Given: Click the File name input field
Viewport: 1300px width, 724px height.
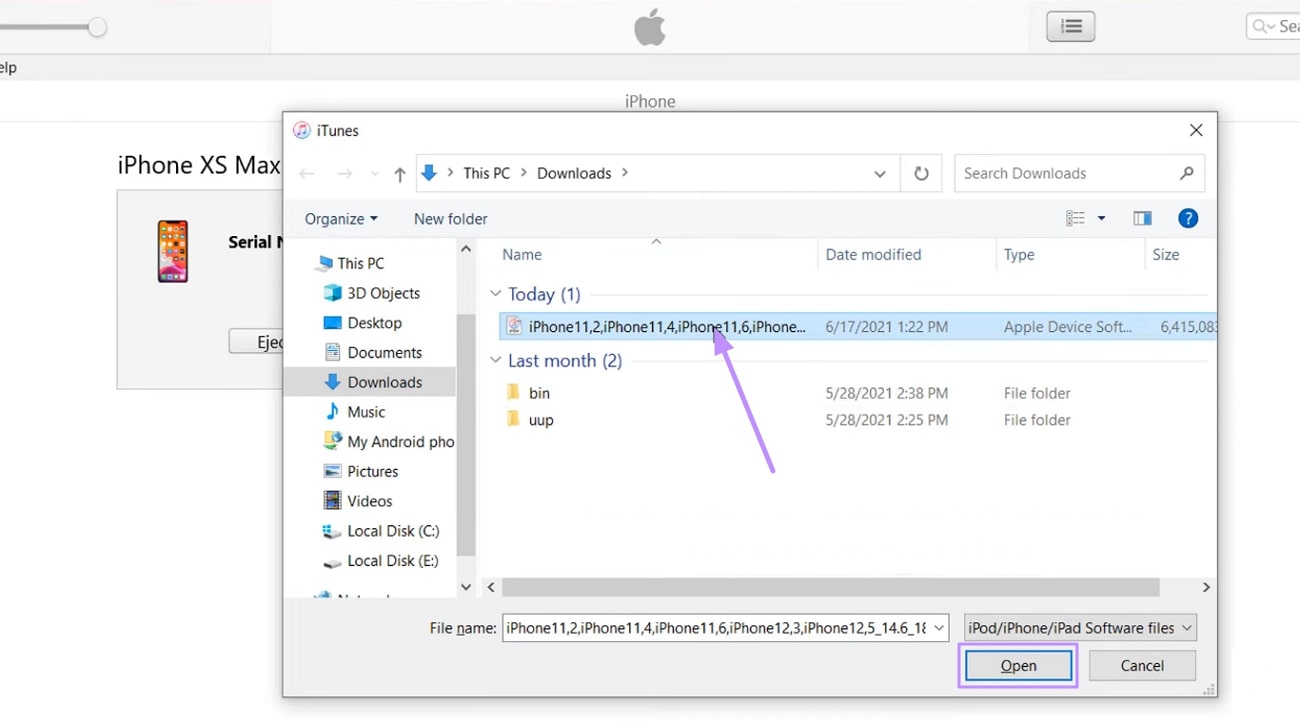Looking at the screenshot, I should pos(715,628).
